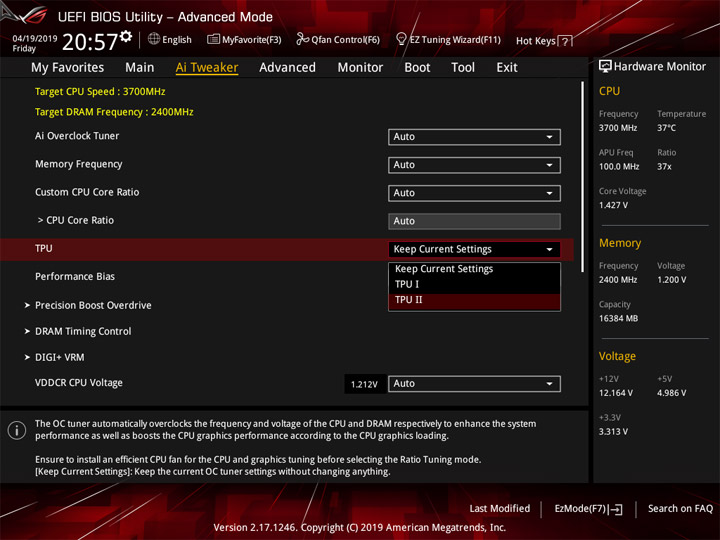Click the 04/19/2019 date text
The image size is (720, 540).
tap(34, 39)
